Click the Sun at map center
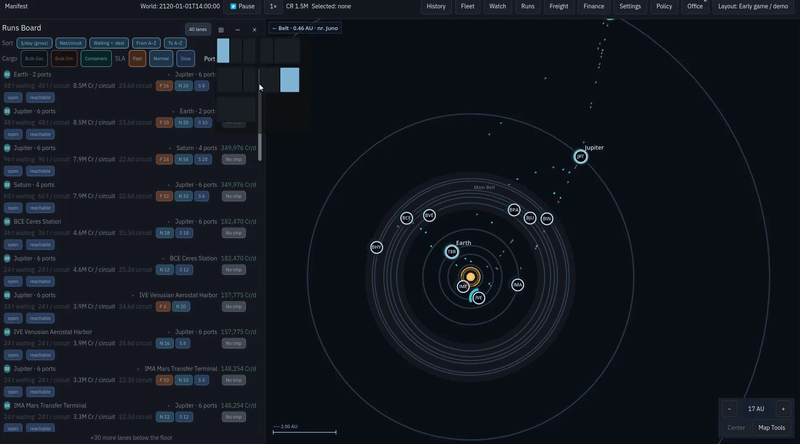 (x=470, y=277)
